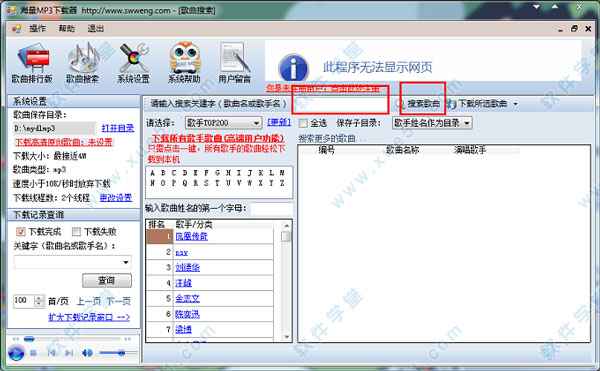Click the 打开目录 link
The image size is (600, 371).
tap(118, 128)
